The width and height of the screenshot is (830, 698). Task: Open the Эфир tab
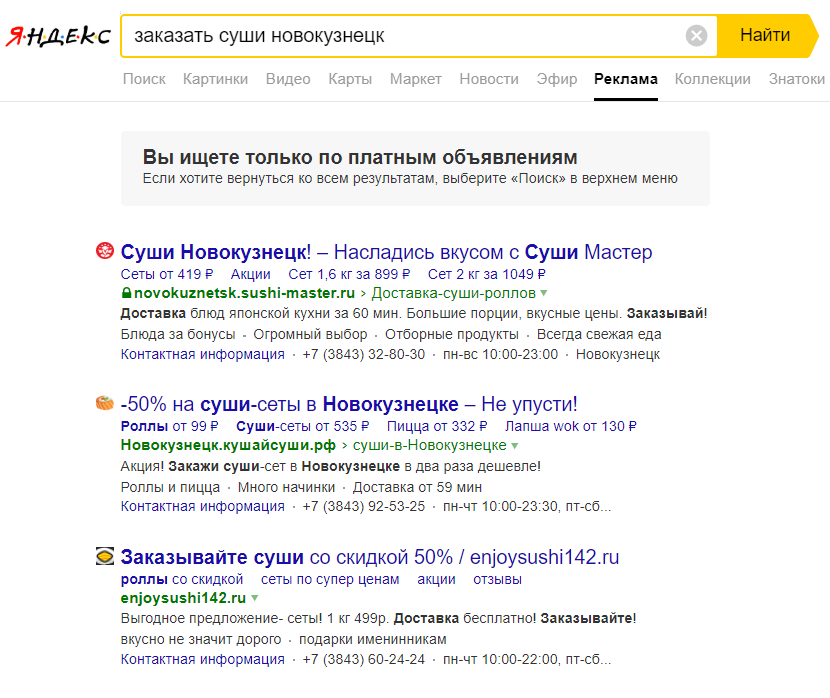(x=556, y=79)
